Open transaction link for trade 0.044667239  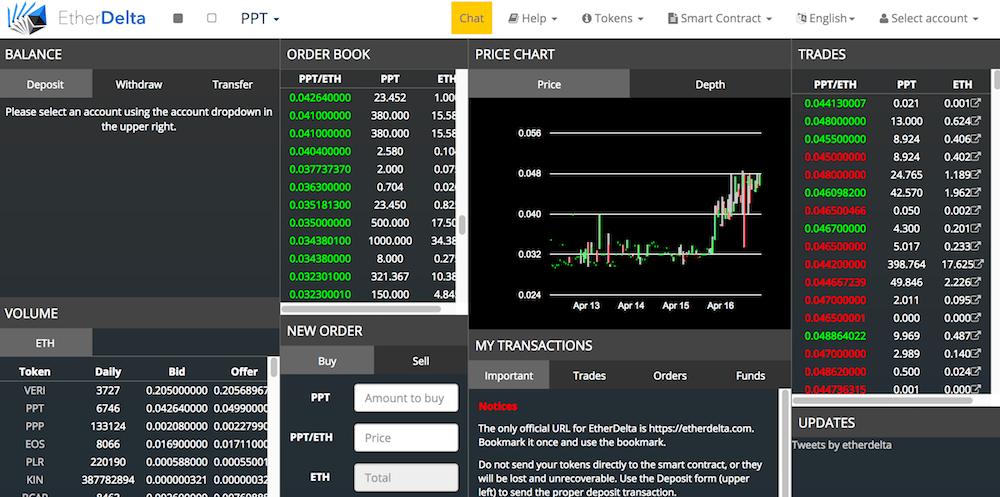tap(974, 281)
